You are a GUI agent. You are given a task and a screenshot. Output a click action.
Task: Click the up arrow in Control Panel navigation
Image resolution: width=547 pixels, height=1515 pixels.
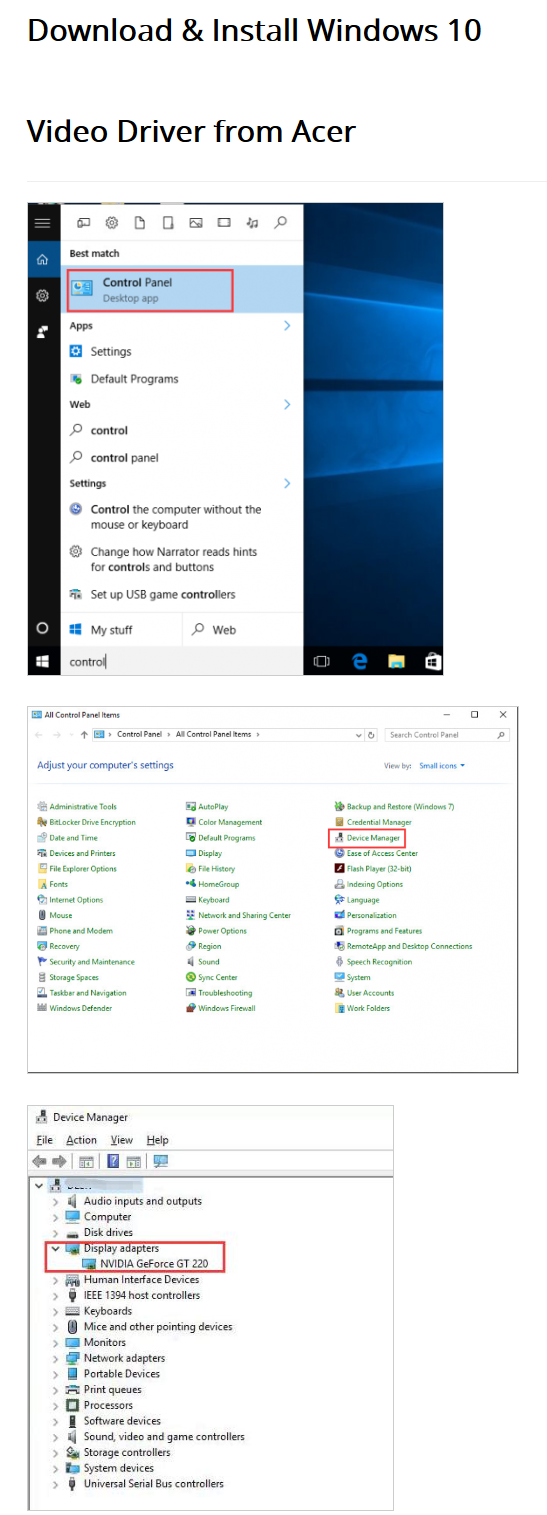coord(83,734)
